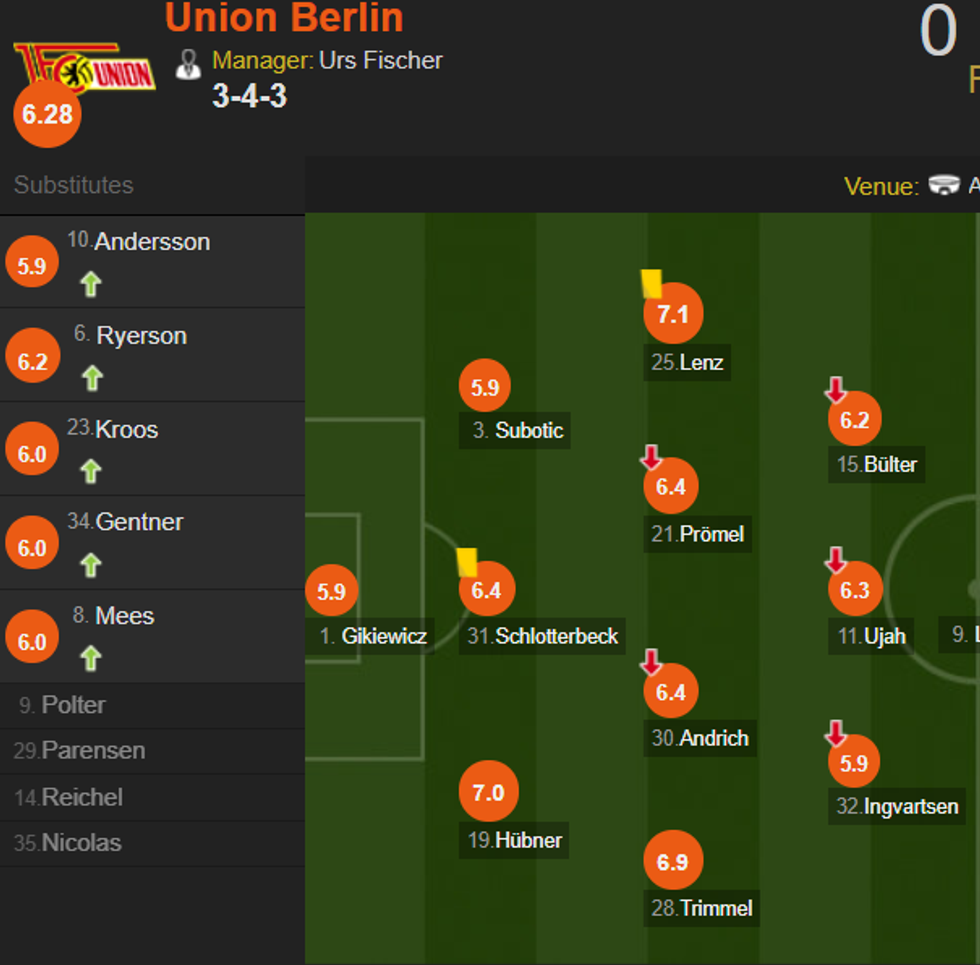
Task: Click Schlotterbeck's yellow card icon
Action: (x=467, y=562)
